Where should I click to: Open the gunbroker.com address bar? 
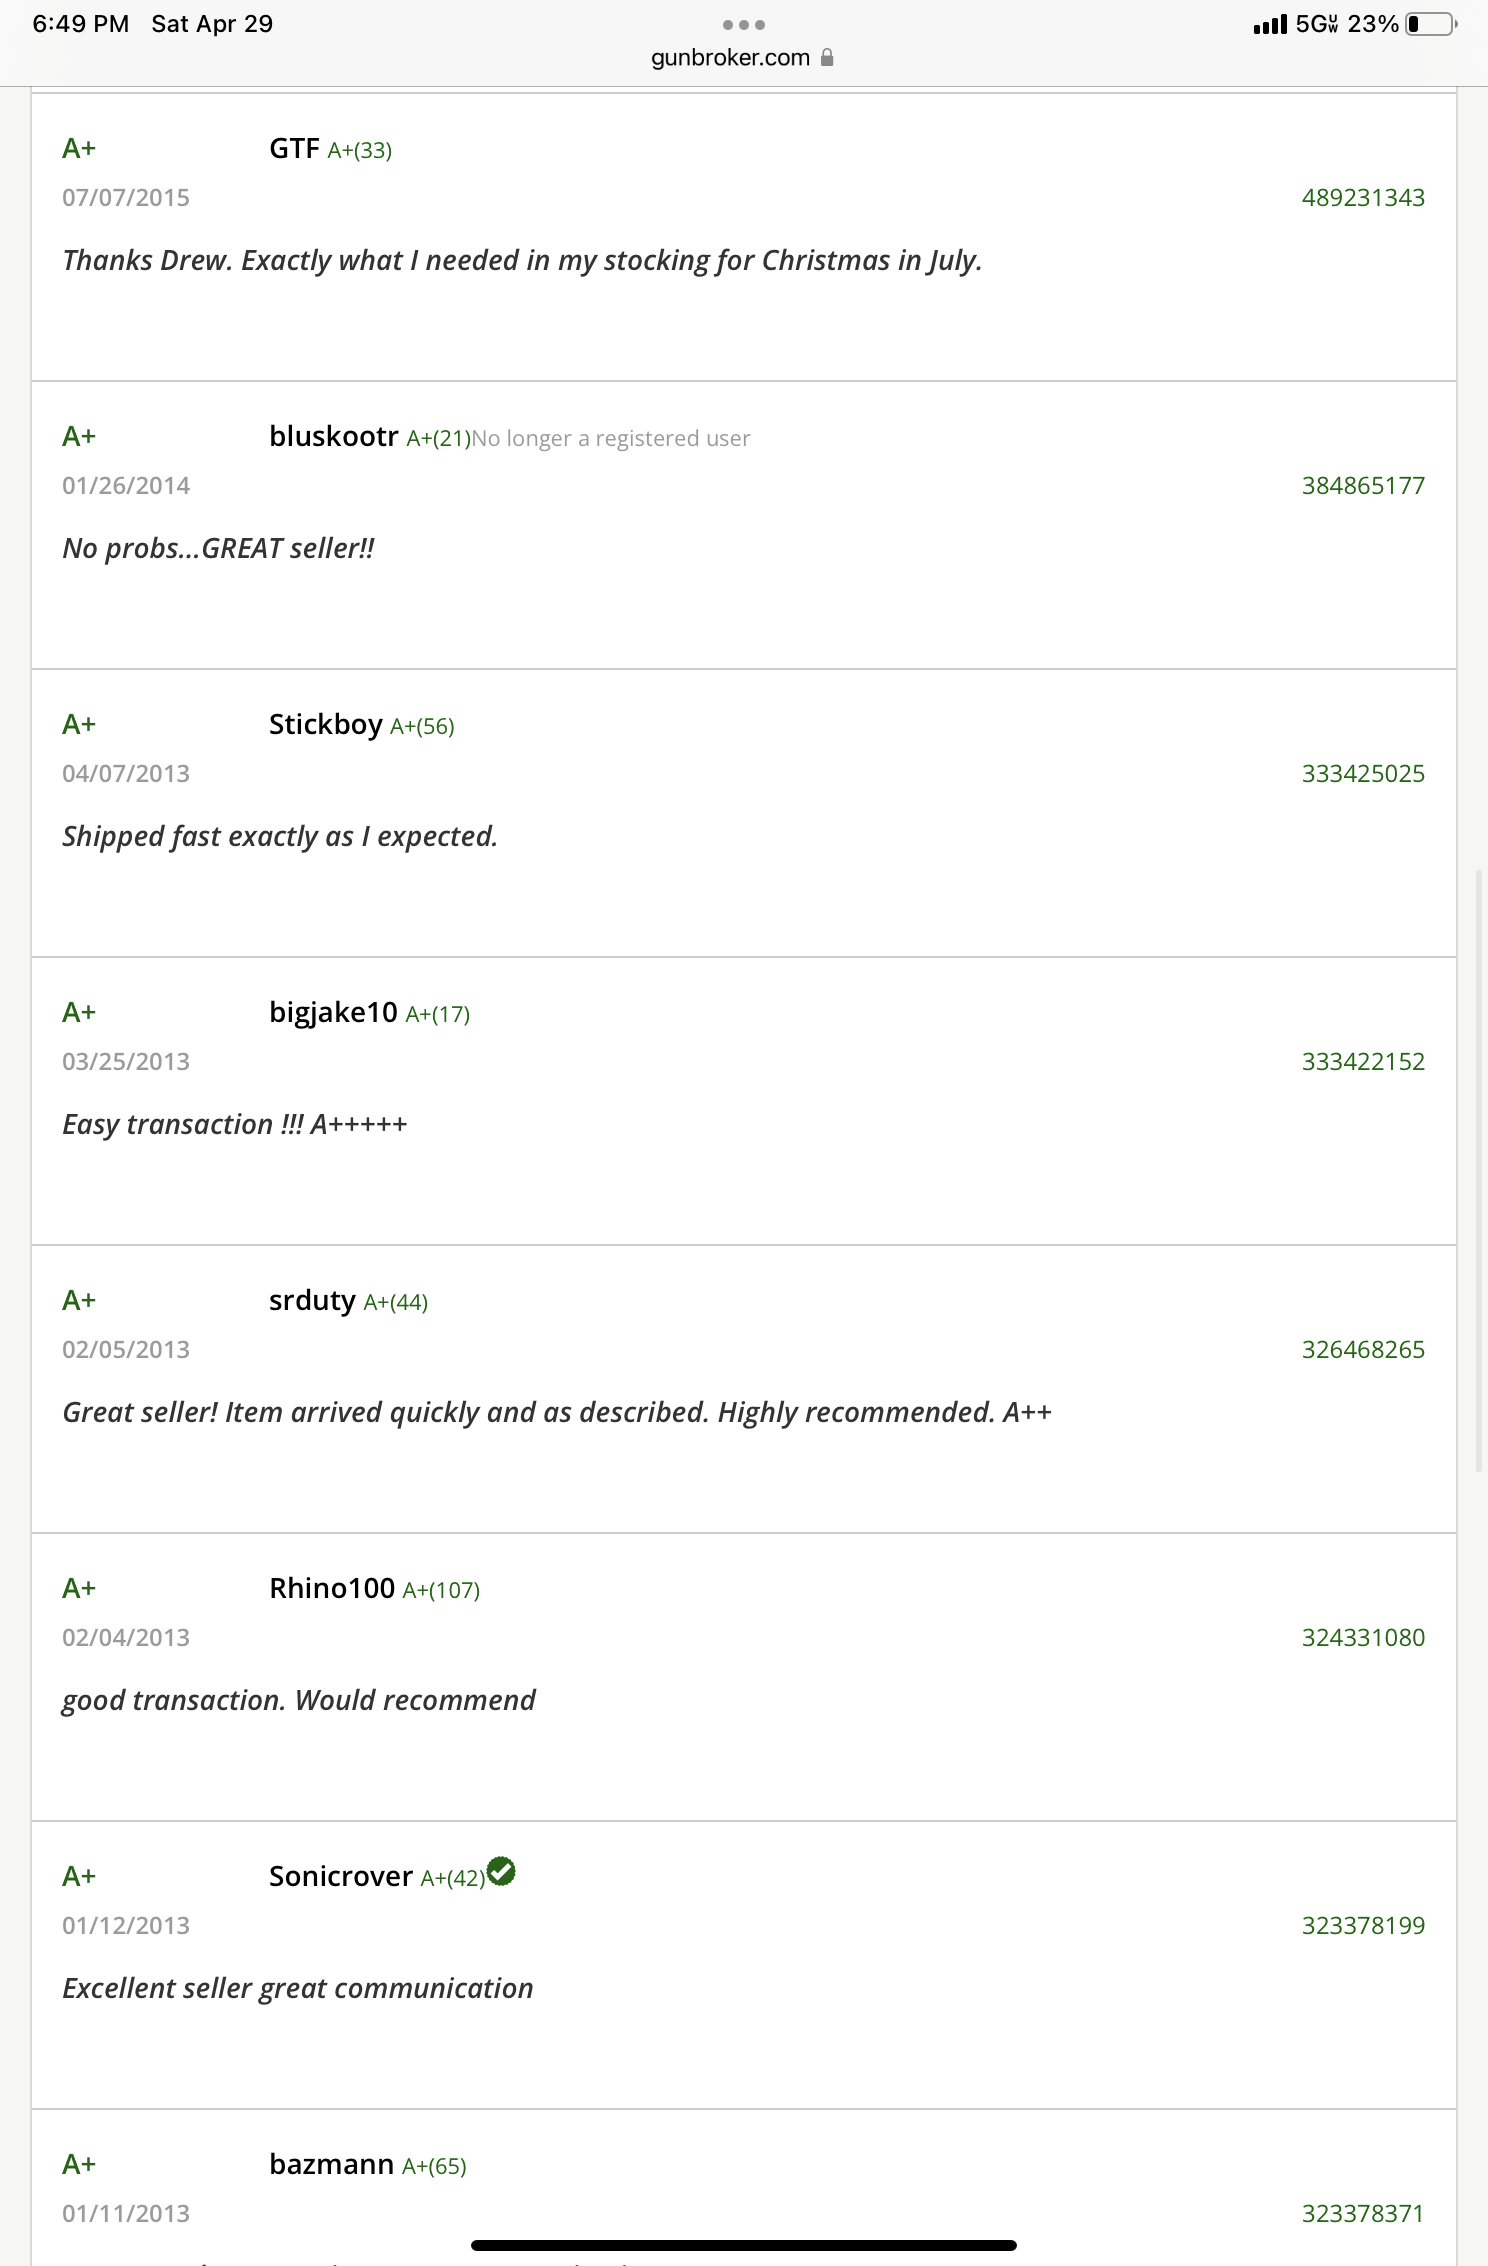731,58
